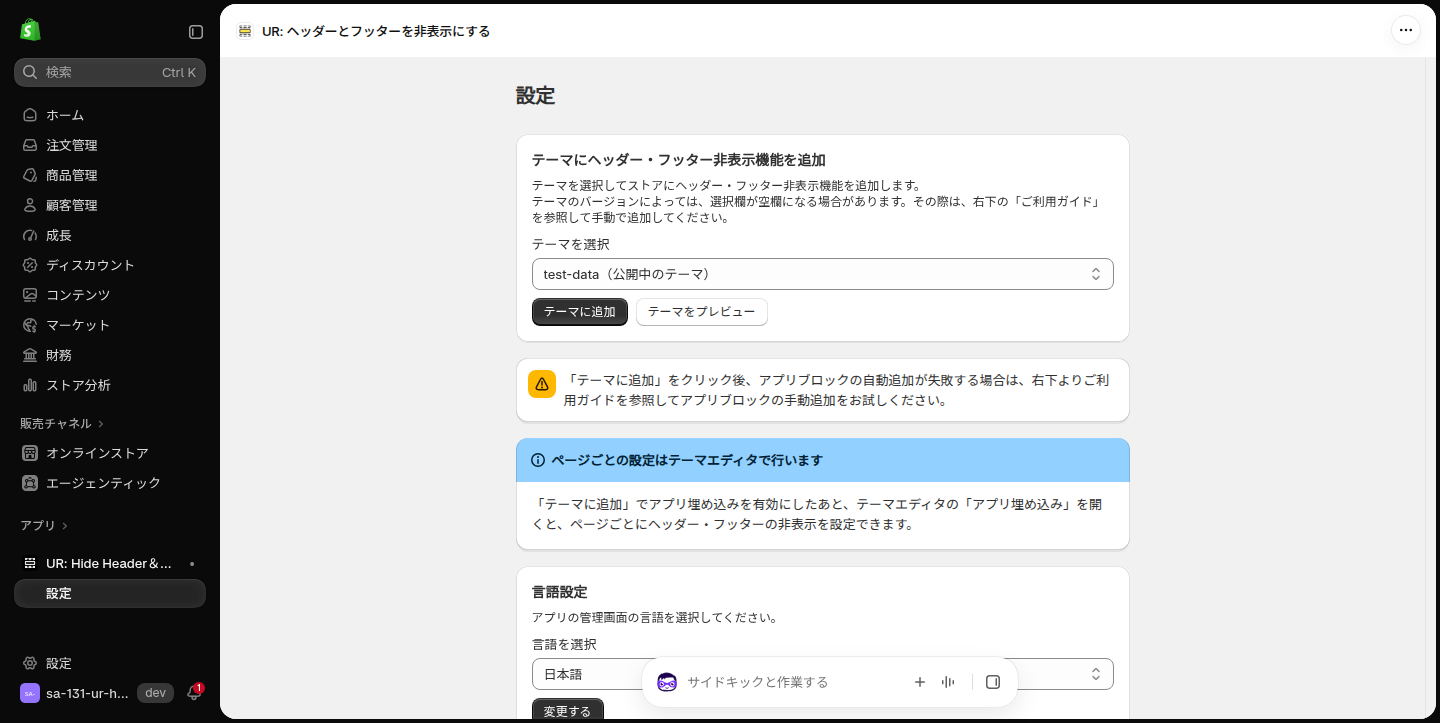Collapse the sidebar with the panel icon
The height and width of the screenshot is (723, 1440).
[x=196, y=32]
